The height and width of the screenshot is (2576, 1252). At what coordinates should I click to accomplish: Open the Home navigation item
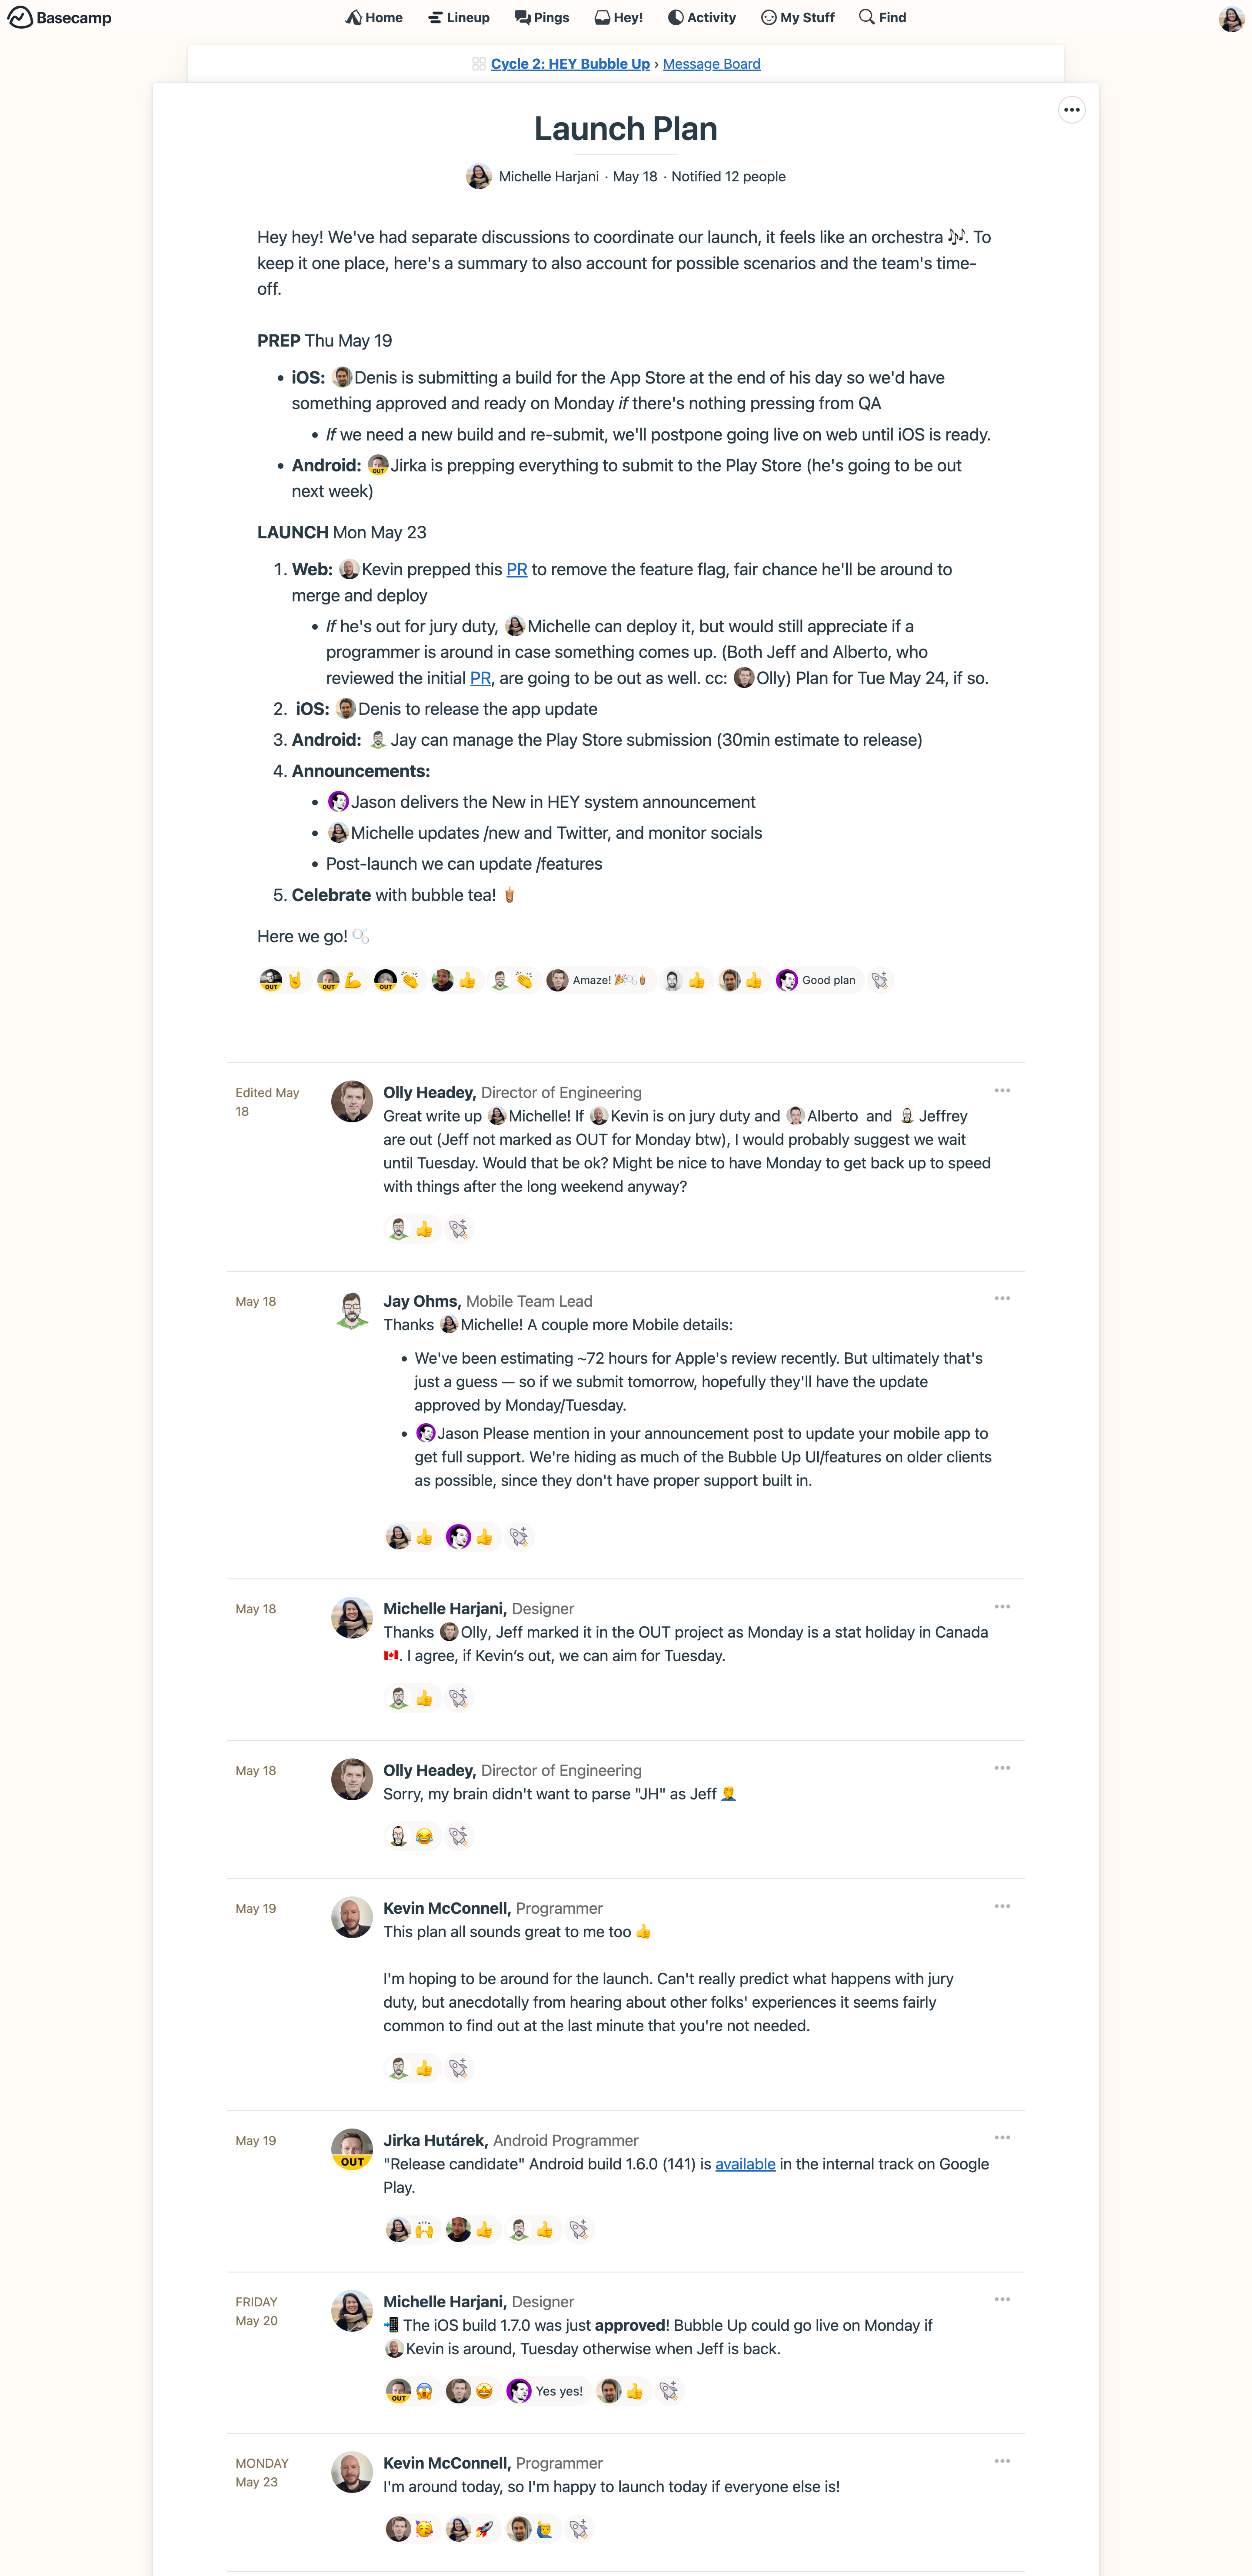tap(374, 17)
